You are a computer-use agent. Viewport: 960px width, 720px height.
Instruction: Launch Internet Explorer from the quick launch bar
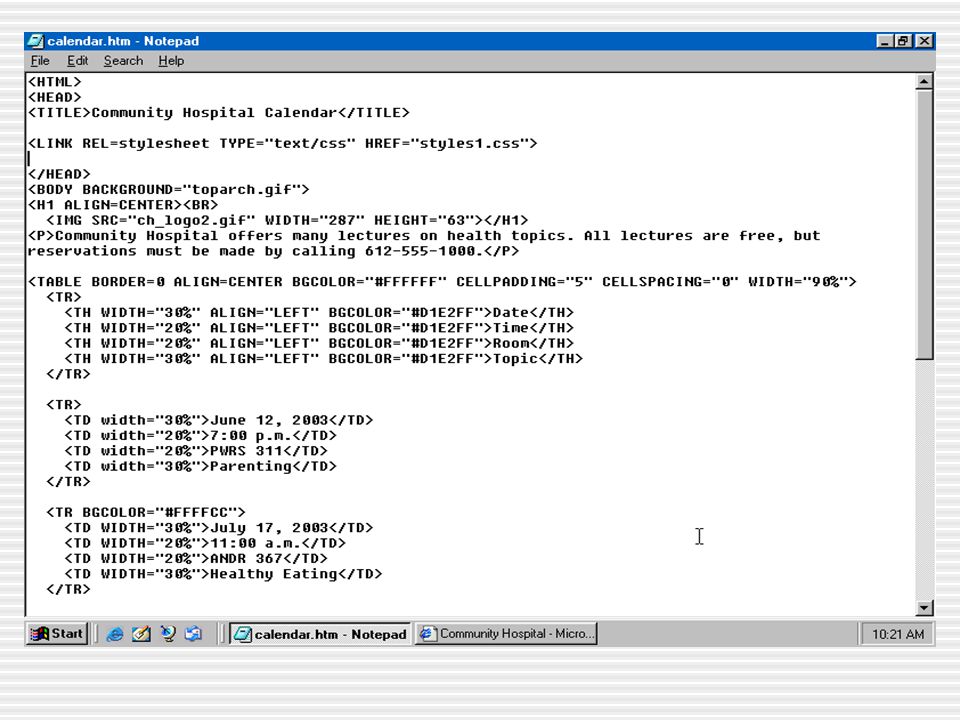114,634
